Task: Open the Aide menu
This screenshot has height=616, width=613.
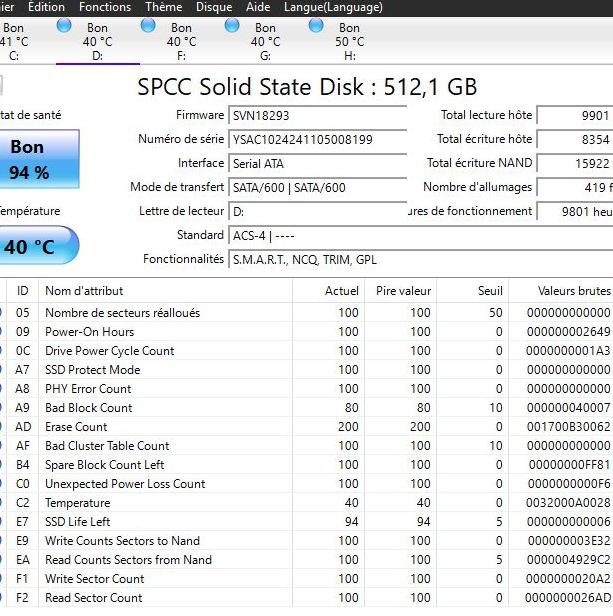Action: [x=258, y=7]
